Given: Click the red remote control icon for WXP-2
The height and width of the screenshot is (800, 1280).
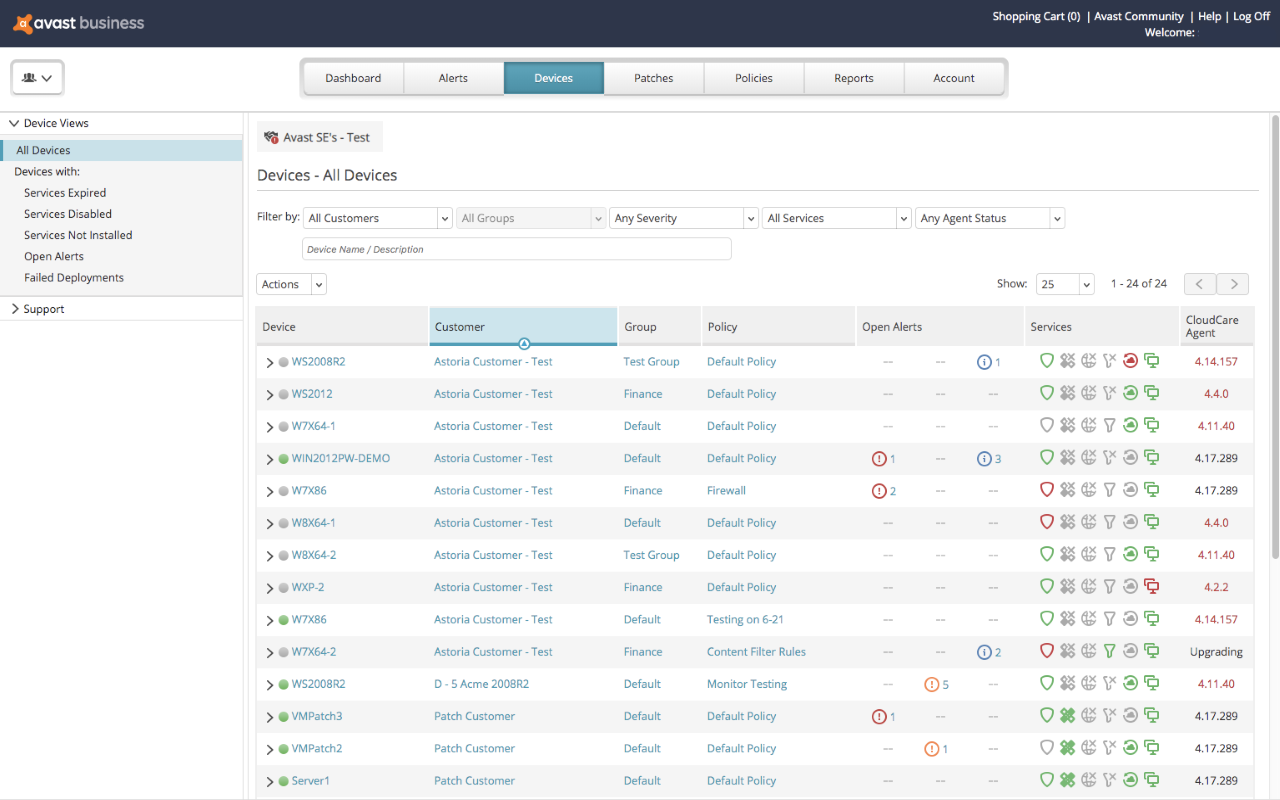Looking at the screenshot, I should click(x=1151, y=586).
